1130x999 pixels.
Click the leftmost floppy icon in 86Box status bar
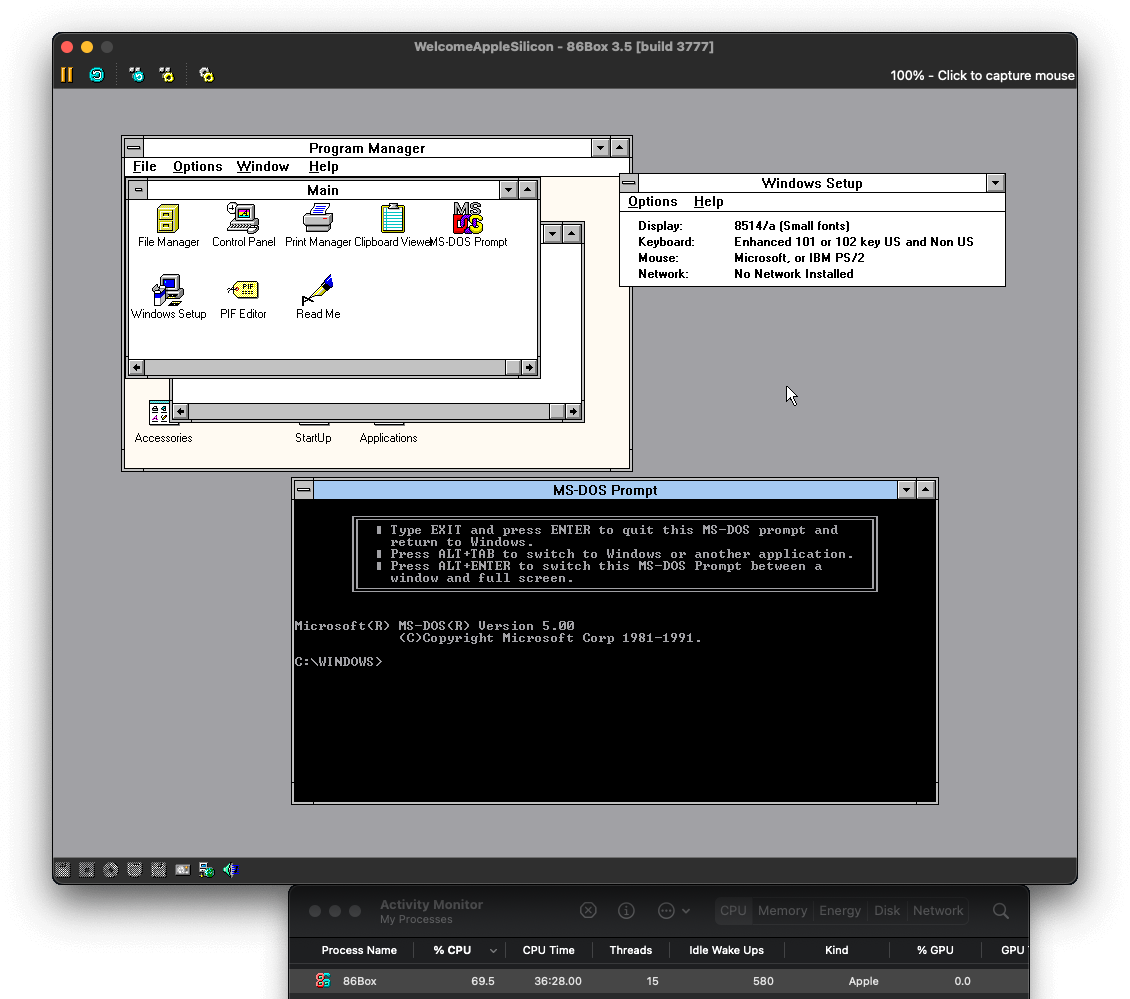tap(63, 869)
